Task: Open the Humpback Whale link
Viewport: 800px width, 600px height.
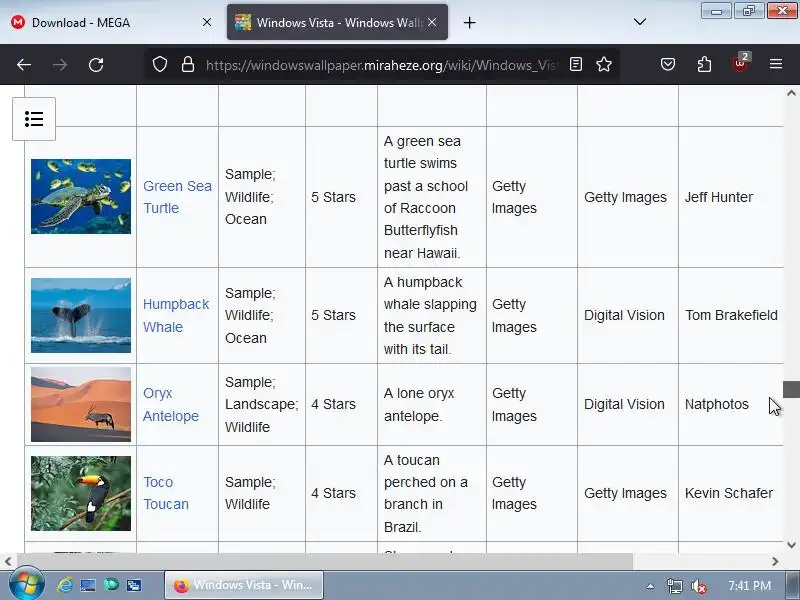Action: [176, 315]
